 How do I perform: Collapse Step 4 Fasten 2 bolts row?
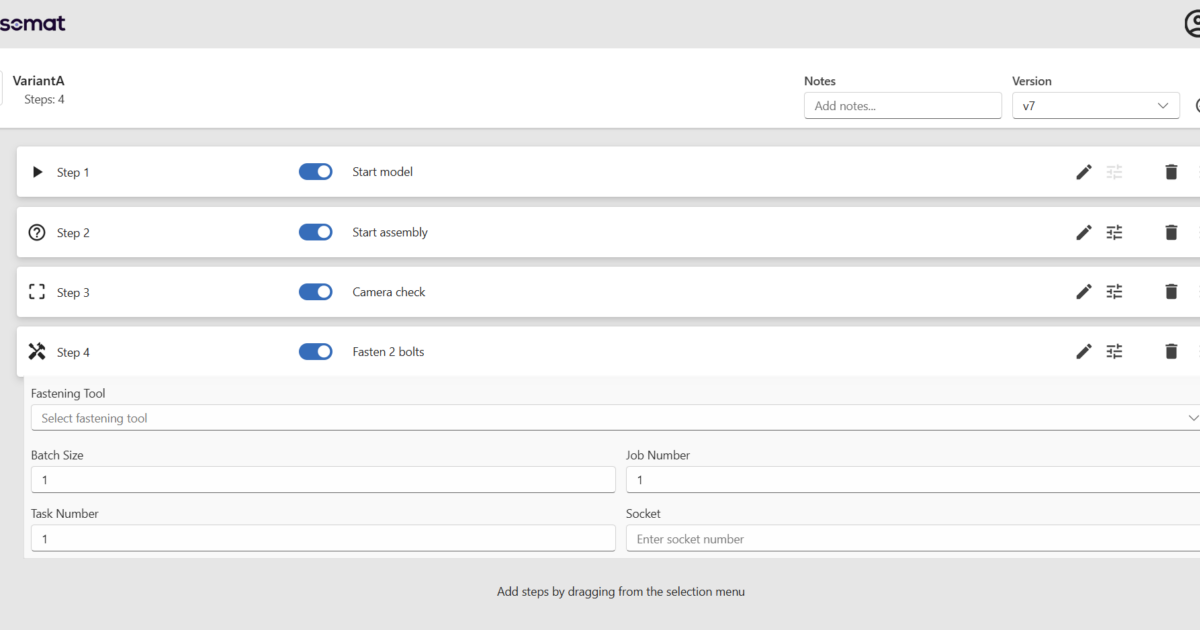click(608, 352)
